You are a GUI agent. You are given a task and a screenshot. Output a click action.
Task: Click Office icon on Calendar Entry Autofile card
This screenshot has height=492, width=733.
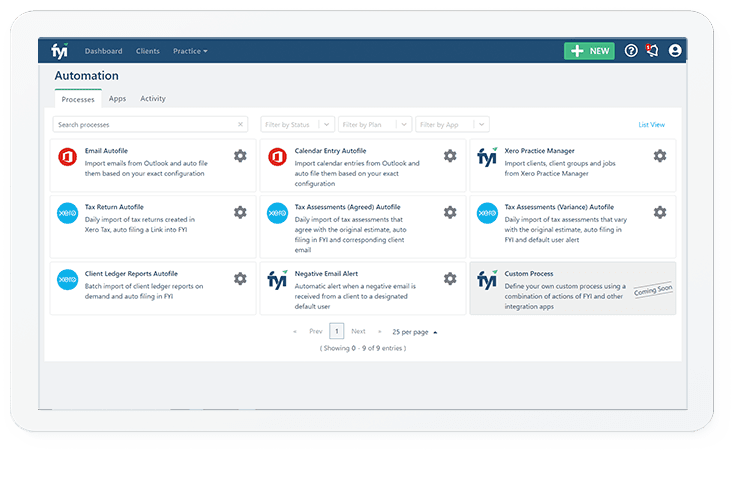277,157
